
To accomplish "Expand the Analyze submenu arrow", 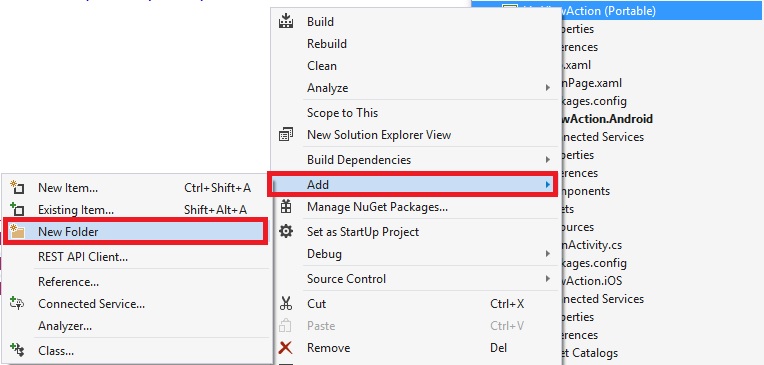I will (548, 88).
